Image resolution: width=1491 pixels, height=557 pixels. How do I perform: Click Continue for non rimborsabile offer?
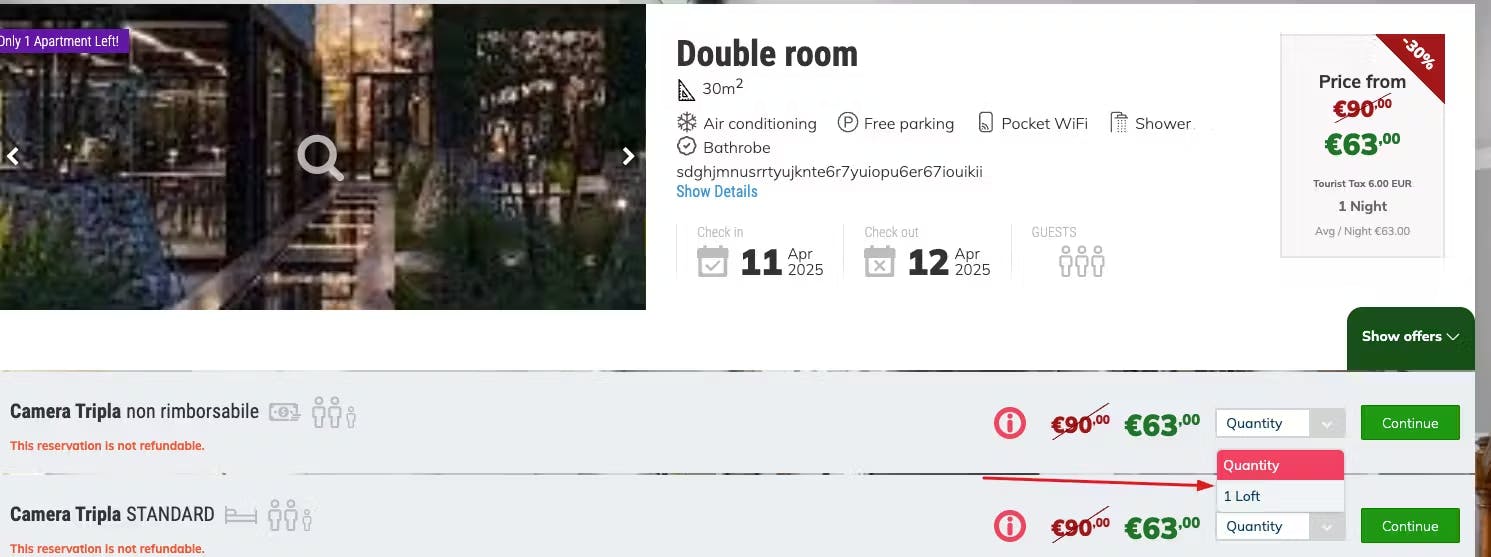coord(1410,423)
